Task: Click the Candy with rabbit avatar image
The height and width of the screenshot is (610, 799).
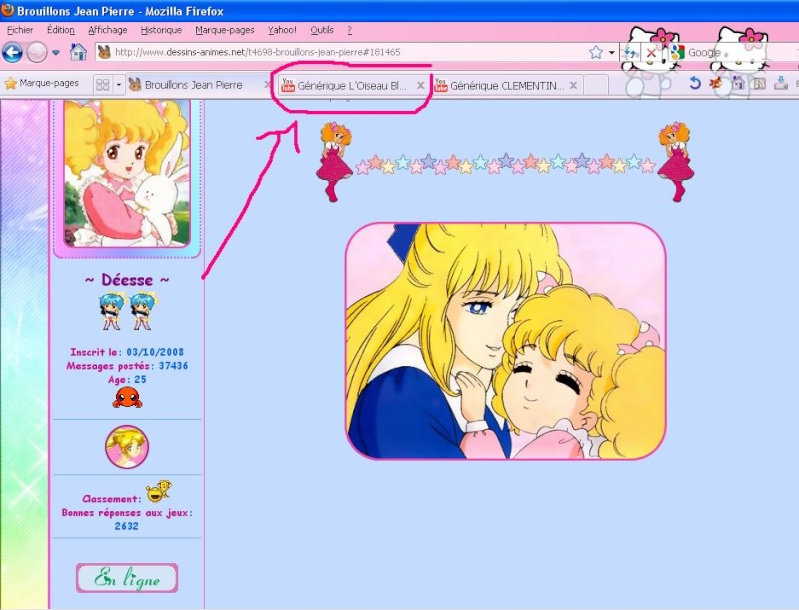Action: 127,173
